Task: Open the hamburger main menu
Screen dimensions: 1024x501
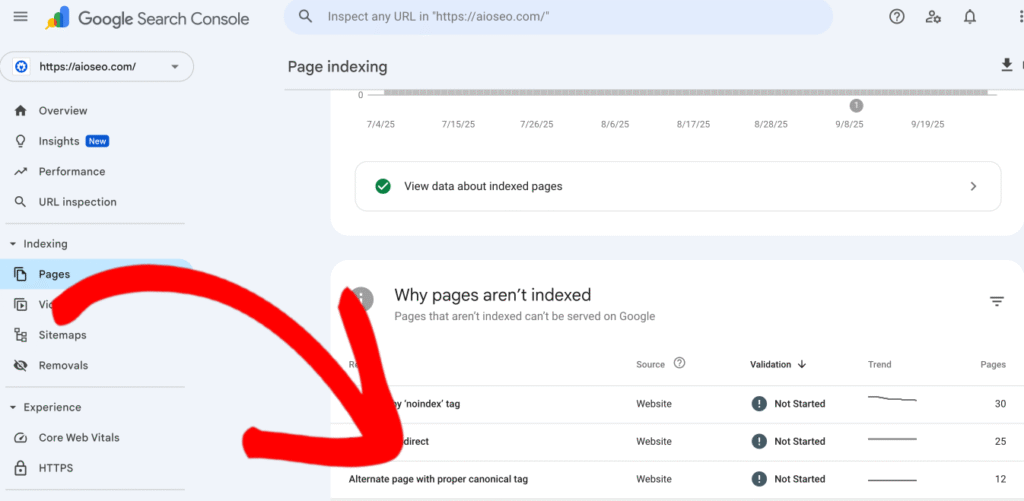Action: tap(20, 17)
